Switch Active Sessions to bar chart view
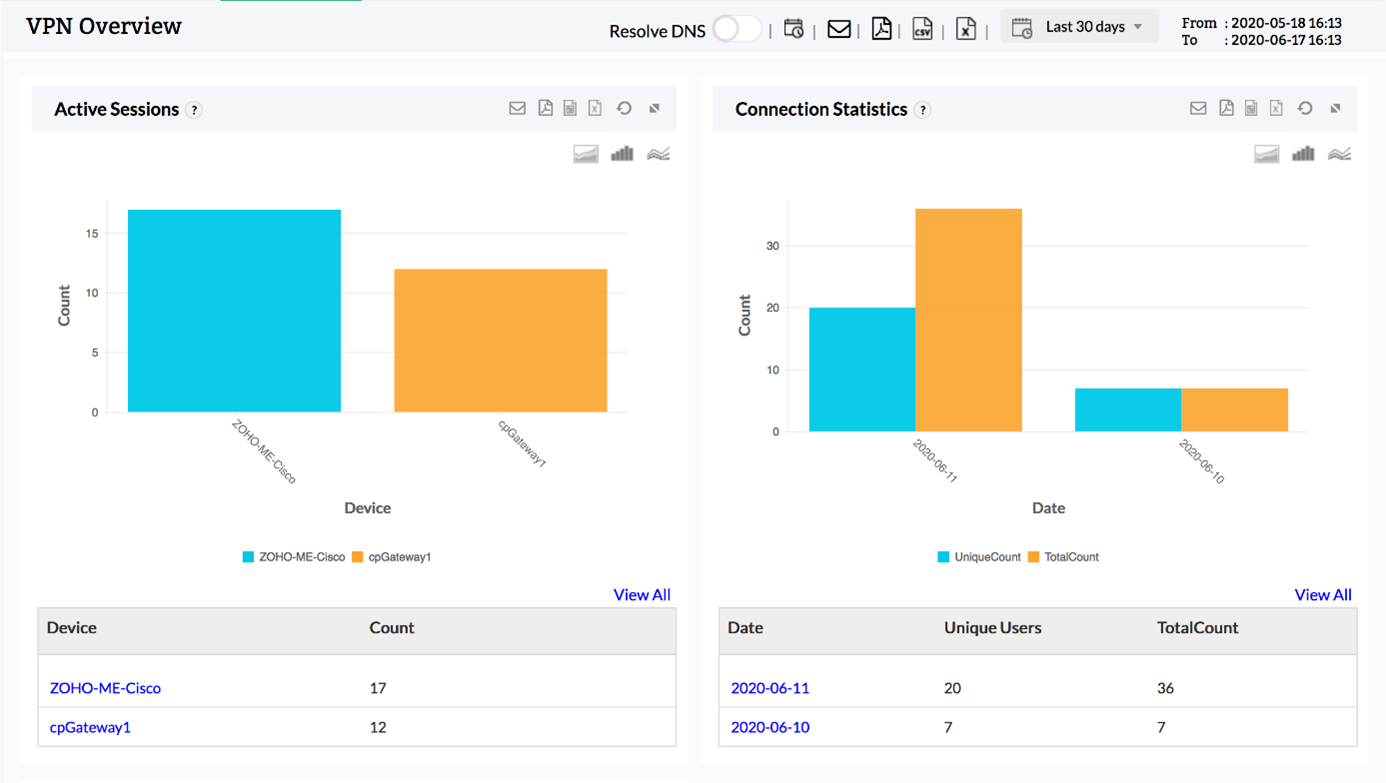The width and height of the screenshot is (1386, 783). click(x=622, y=154)
